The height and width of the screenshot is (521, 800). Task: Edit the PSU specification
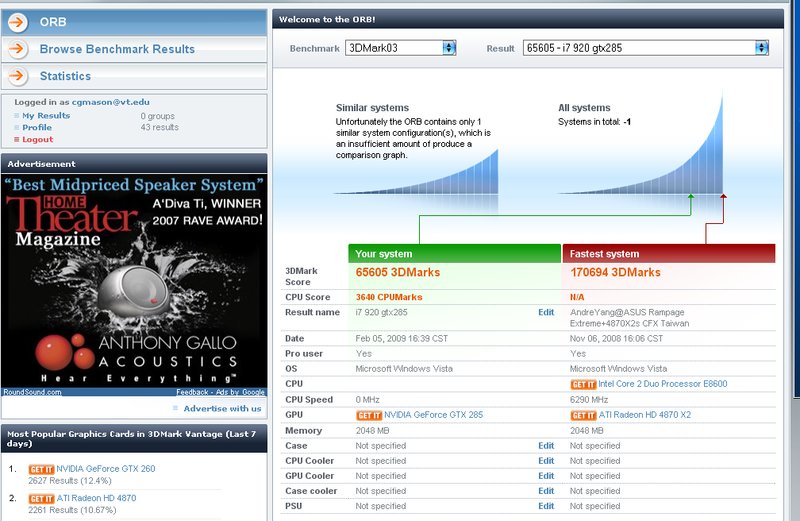tap(546, 506)
